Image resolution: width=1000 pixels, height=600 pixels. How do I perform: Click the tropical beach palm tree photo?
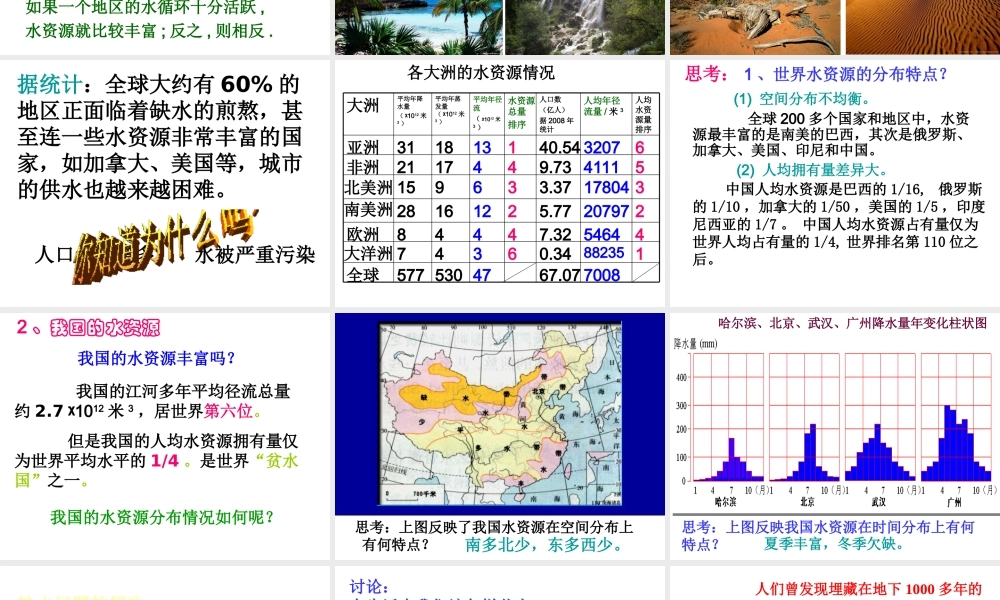click(x=419, y=27)
